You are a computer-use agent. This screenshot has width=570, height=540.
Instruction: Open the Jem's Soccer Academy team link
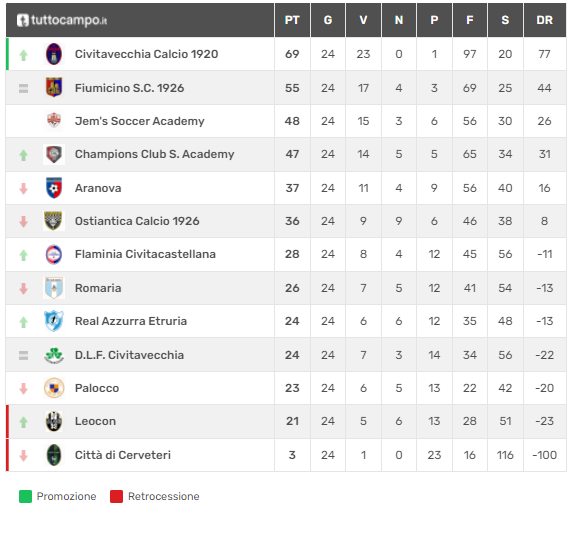[140, 121]
